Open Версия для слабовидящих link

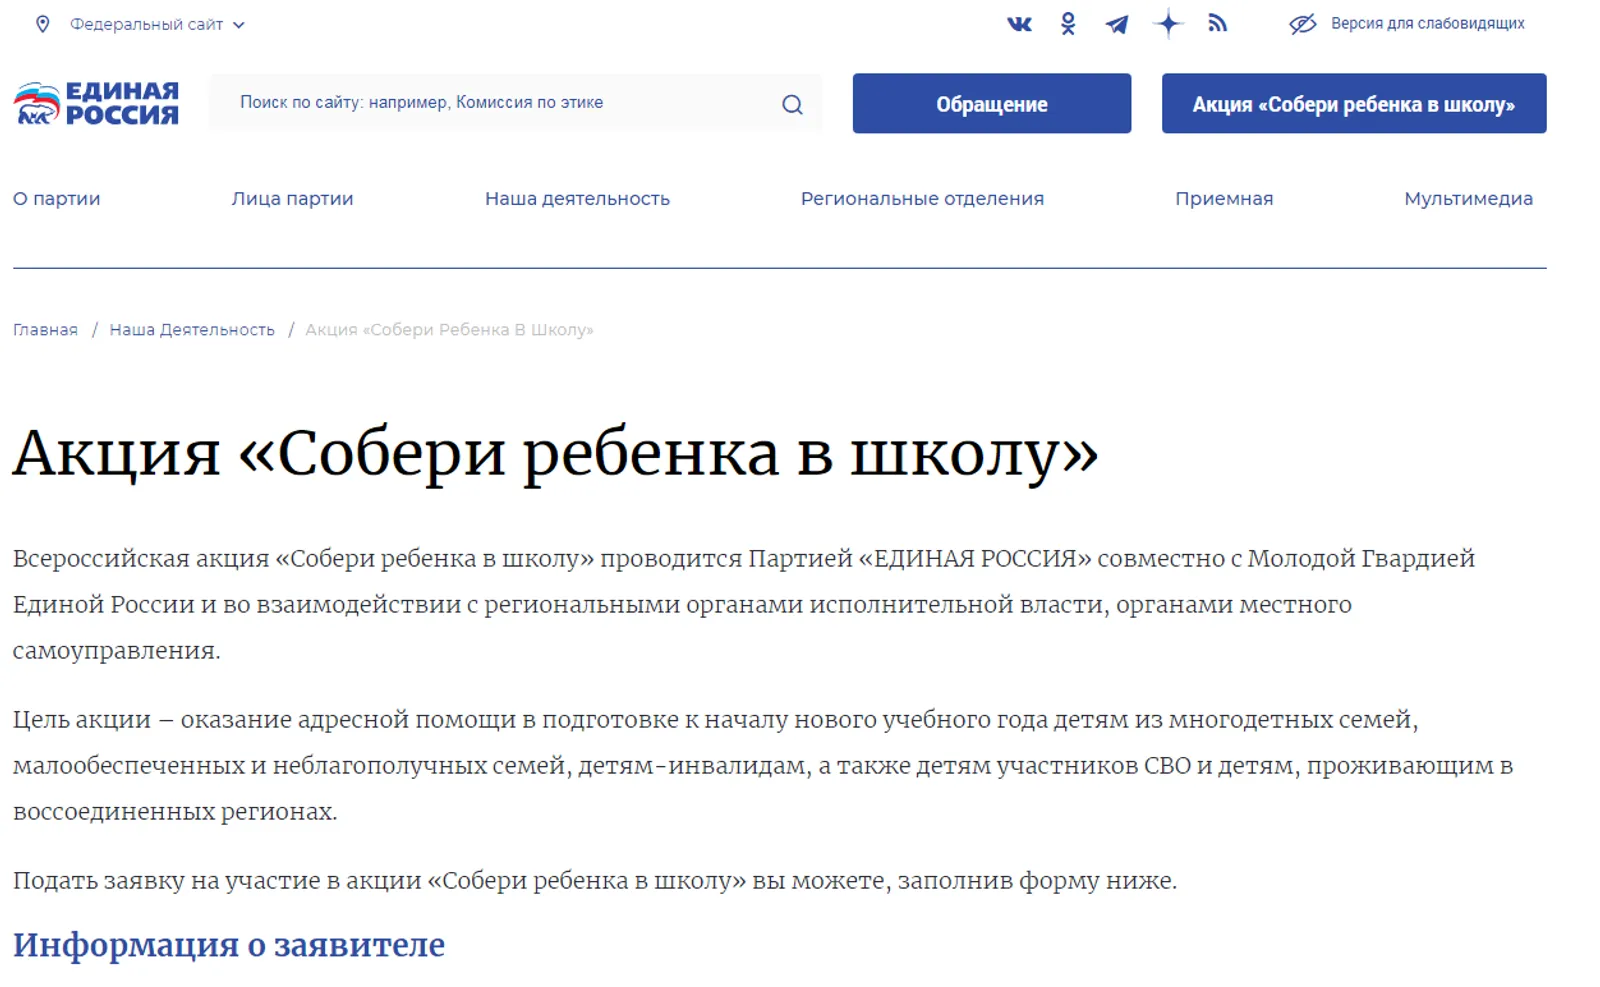click(x=1427, y=23)
